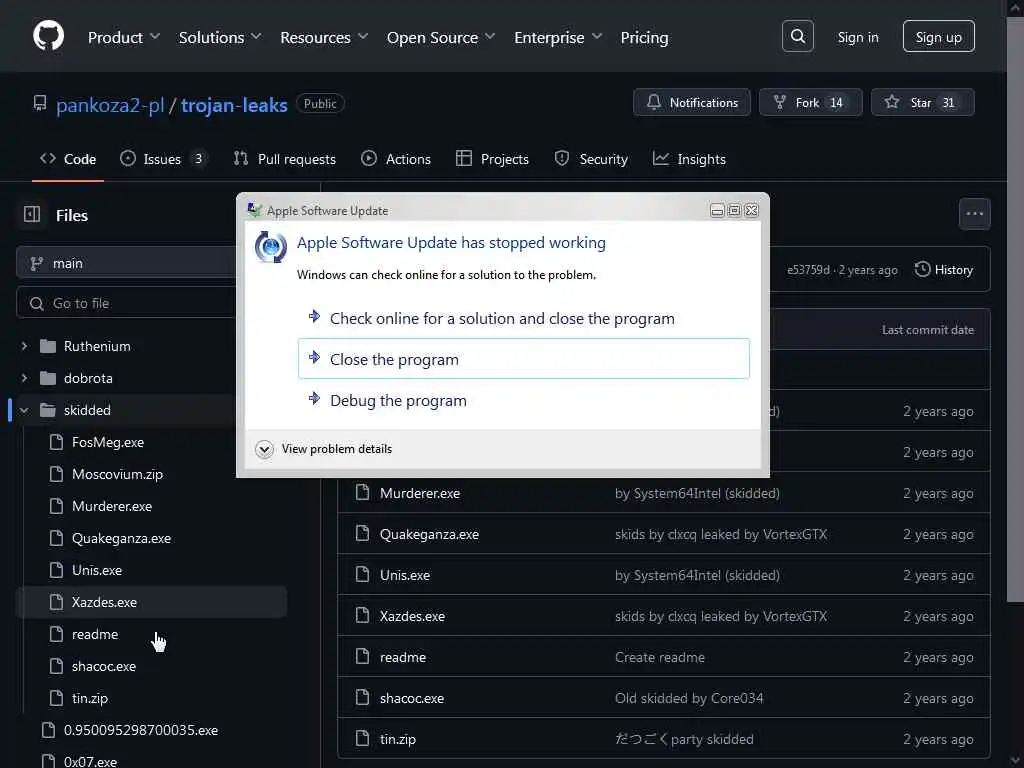Click the file icon beside Murderer.exe in table
The height and width of the screenshot is (768, 1024).
click(362, 492)
